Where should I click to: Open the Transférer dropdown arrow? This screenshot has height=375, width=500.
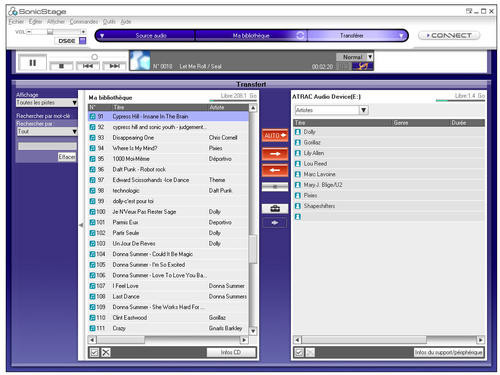click(x=401, y=35)
